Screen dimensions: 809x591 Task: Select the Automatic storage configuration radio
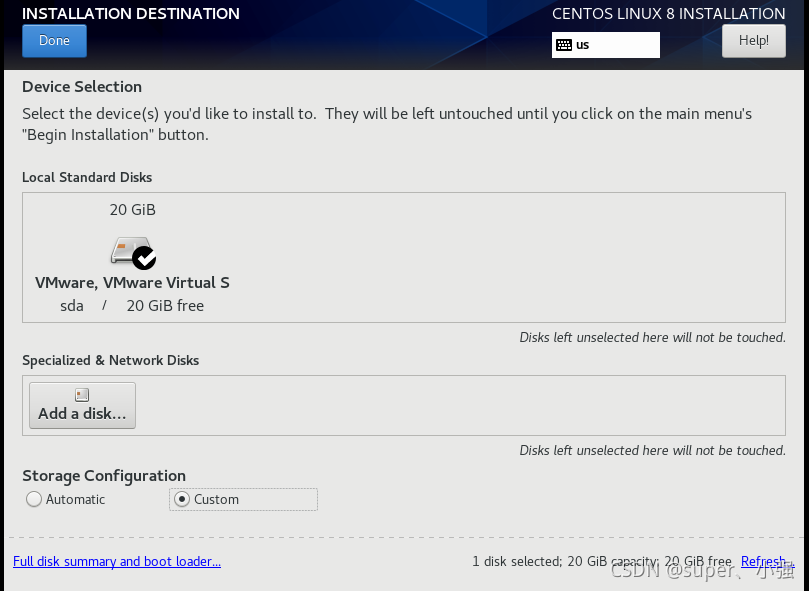click(34, 499)
